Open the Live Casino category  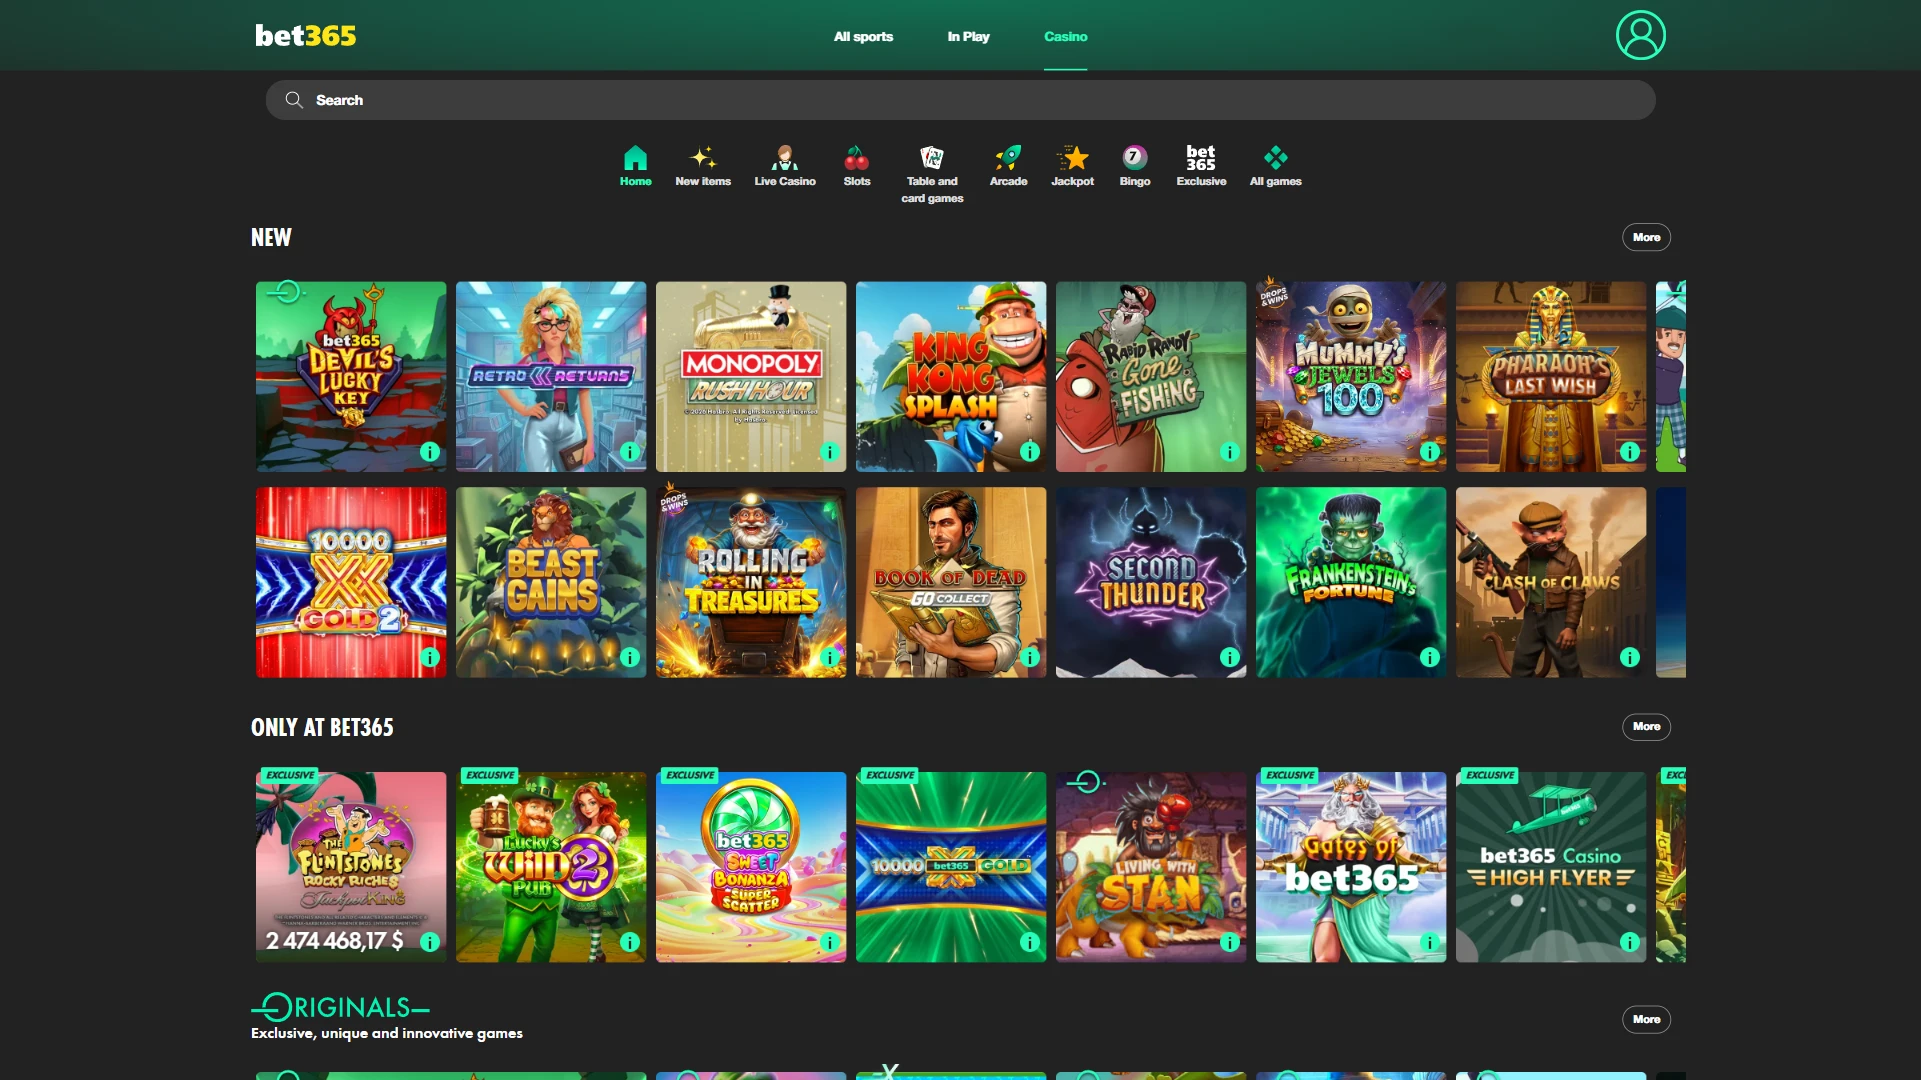tap(785, 167)
